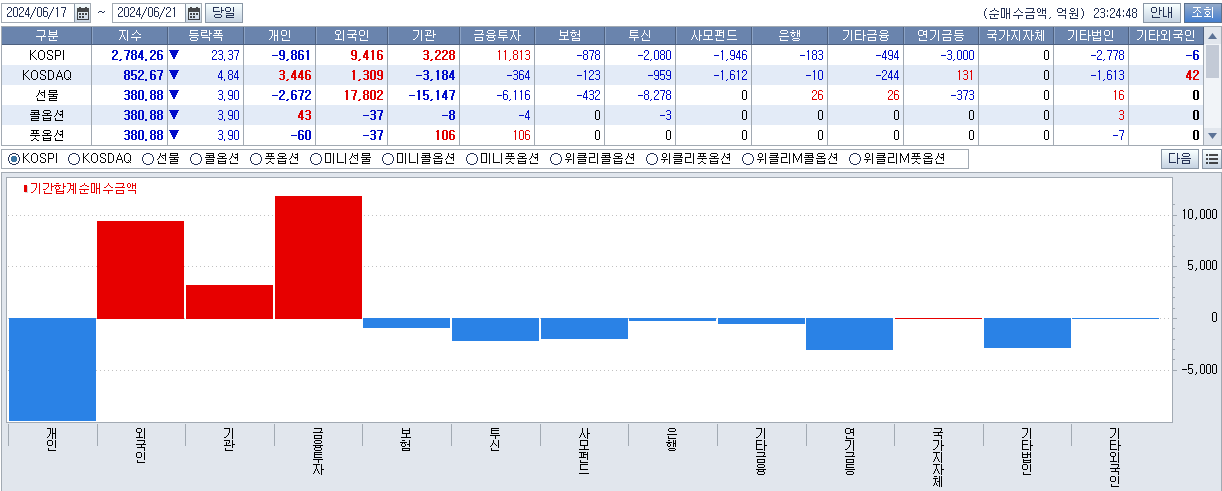Click the red 금융투자 bar in chart
Image resolution: width=1222 pixels, height=491 pixels.
point(318,257)
